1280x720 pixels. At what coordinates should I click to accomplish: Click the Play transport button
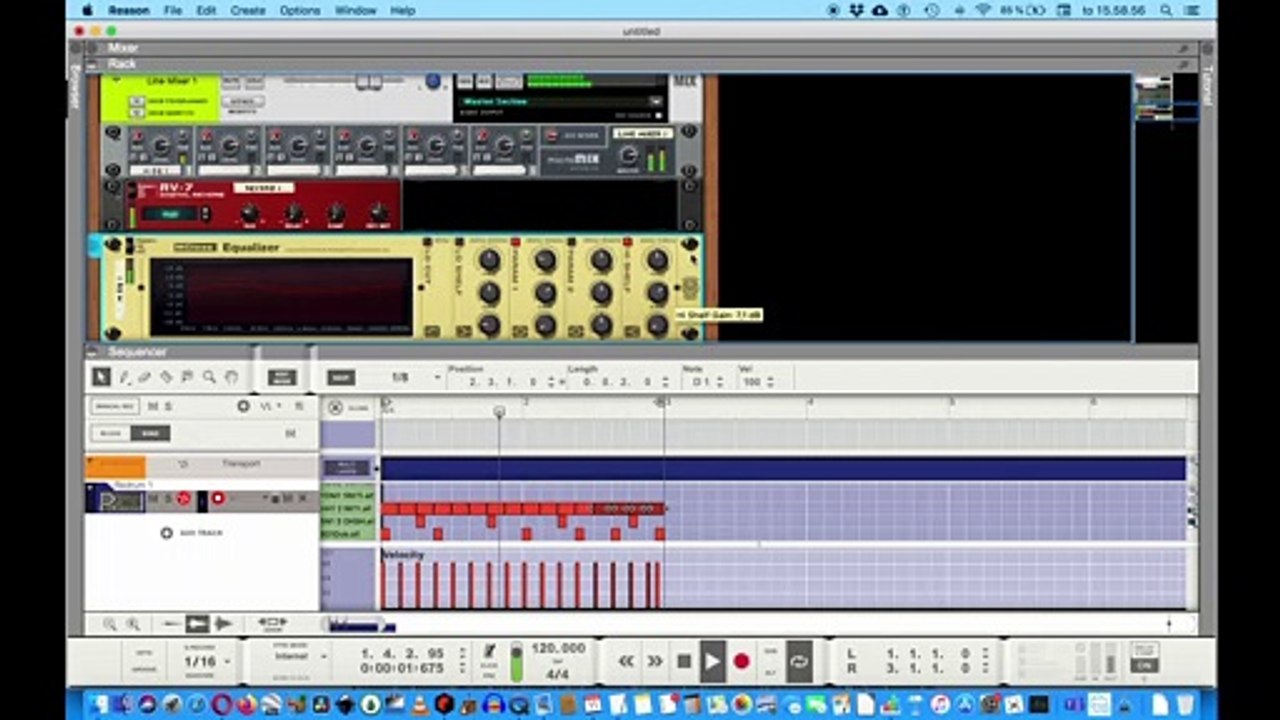click(712, 661)
